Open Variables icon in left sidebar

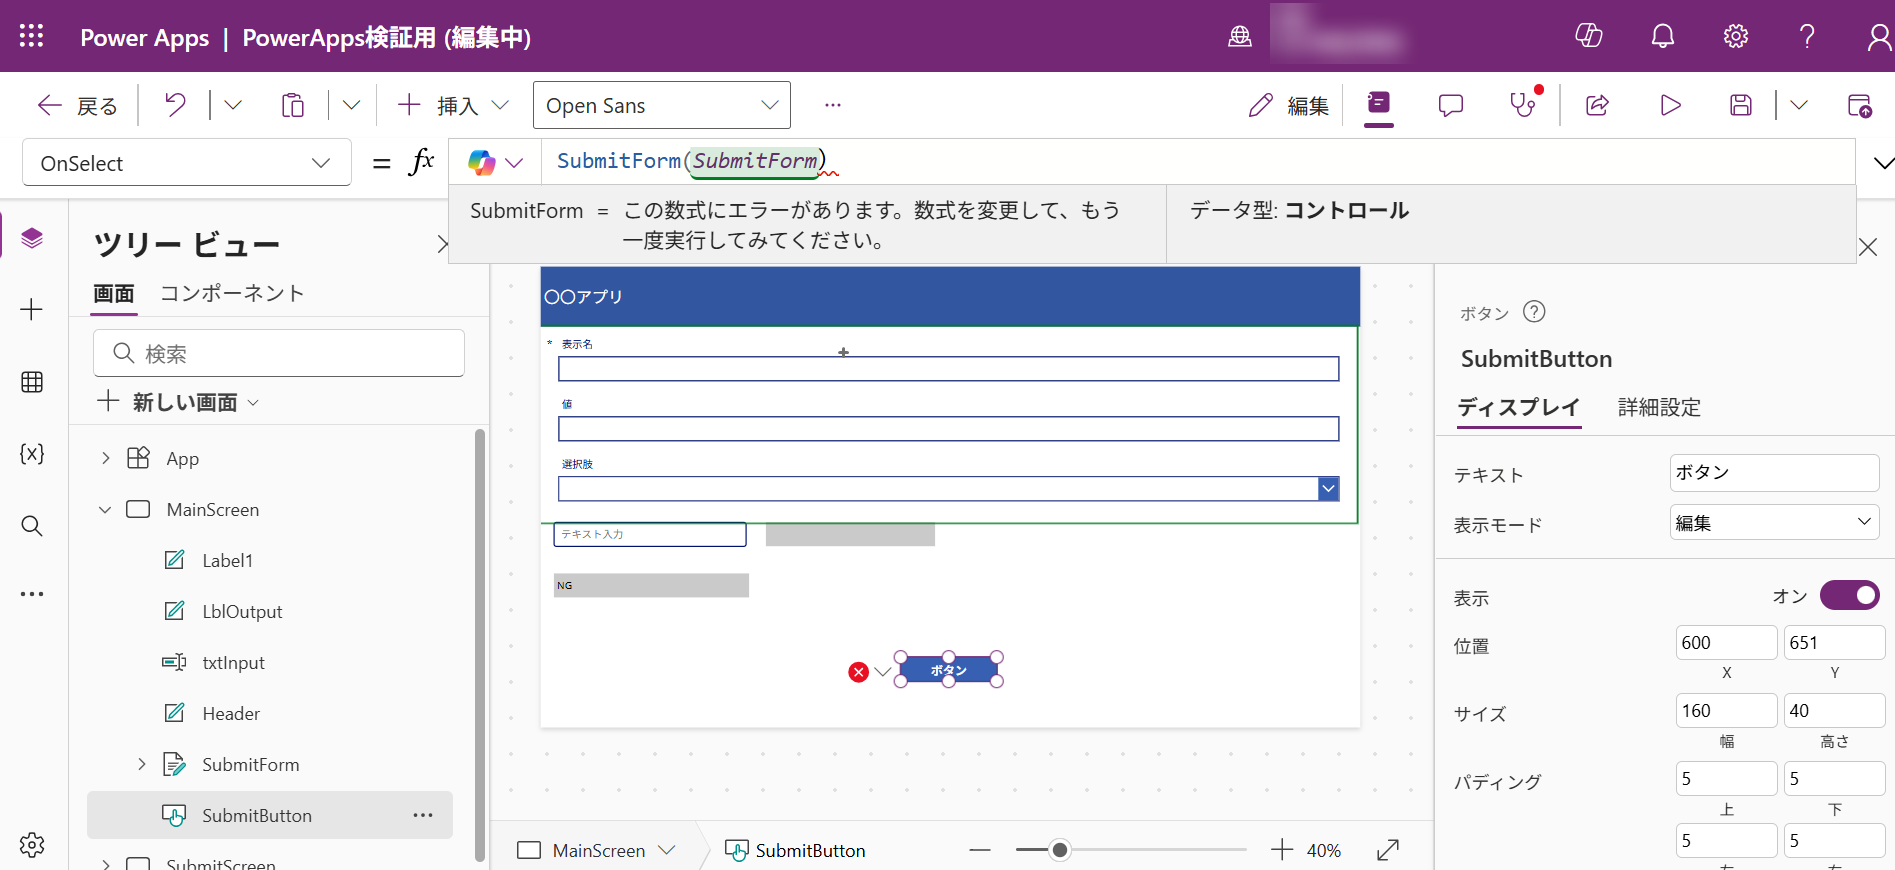click(32, 454)
